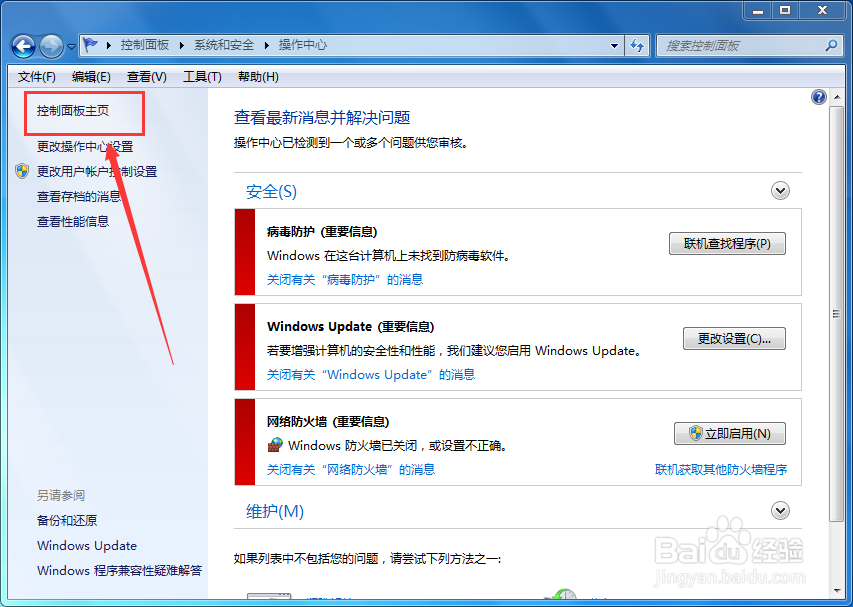Screen dimensions: 853x607
Task: Click 关闭有关“网络防火墙”的消息 link
Action: click(351, 469)
